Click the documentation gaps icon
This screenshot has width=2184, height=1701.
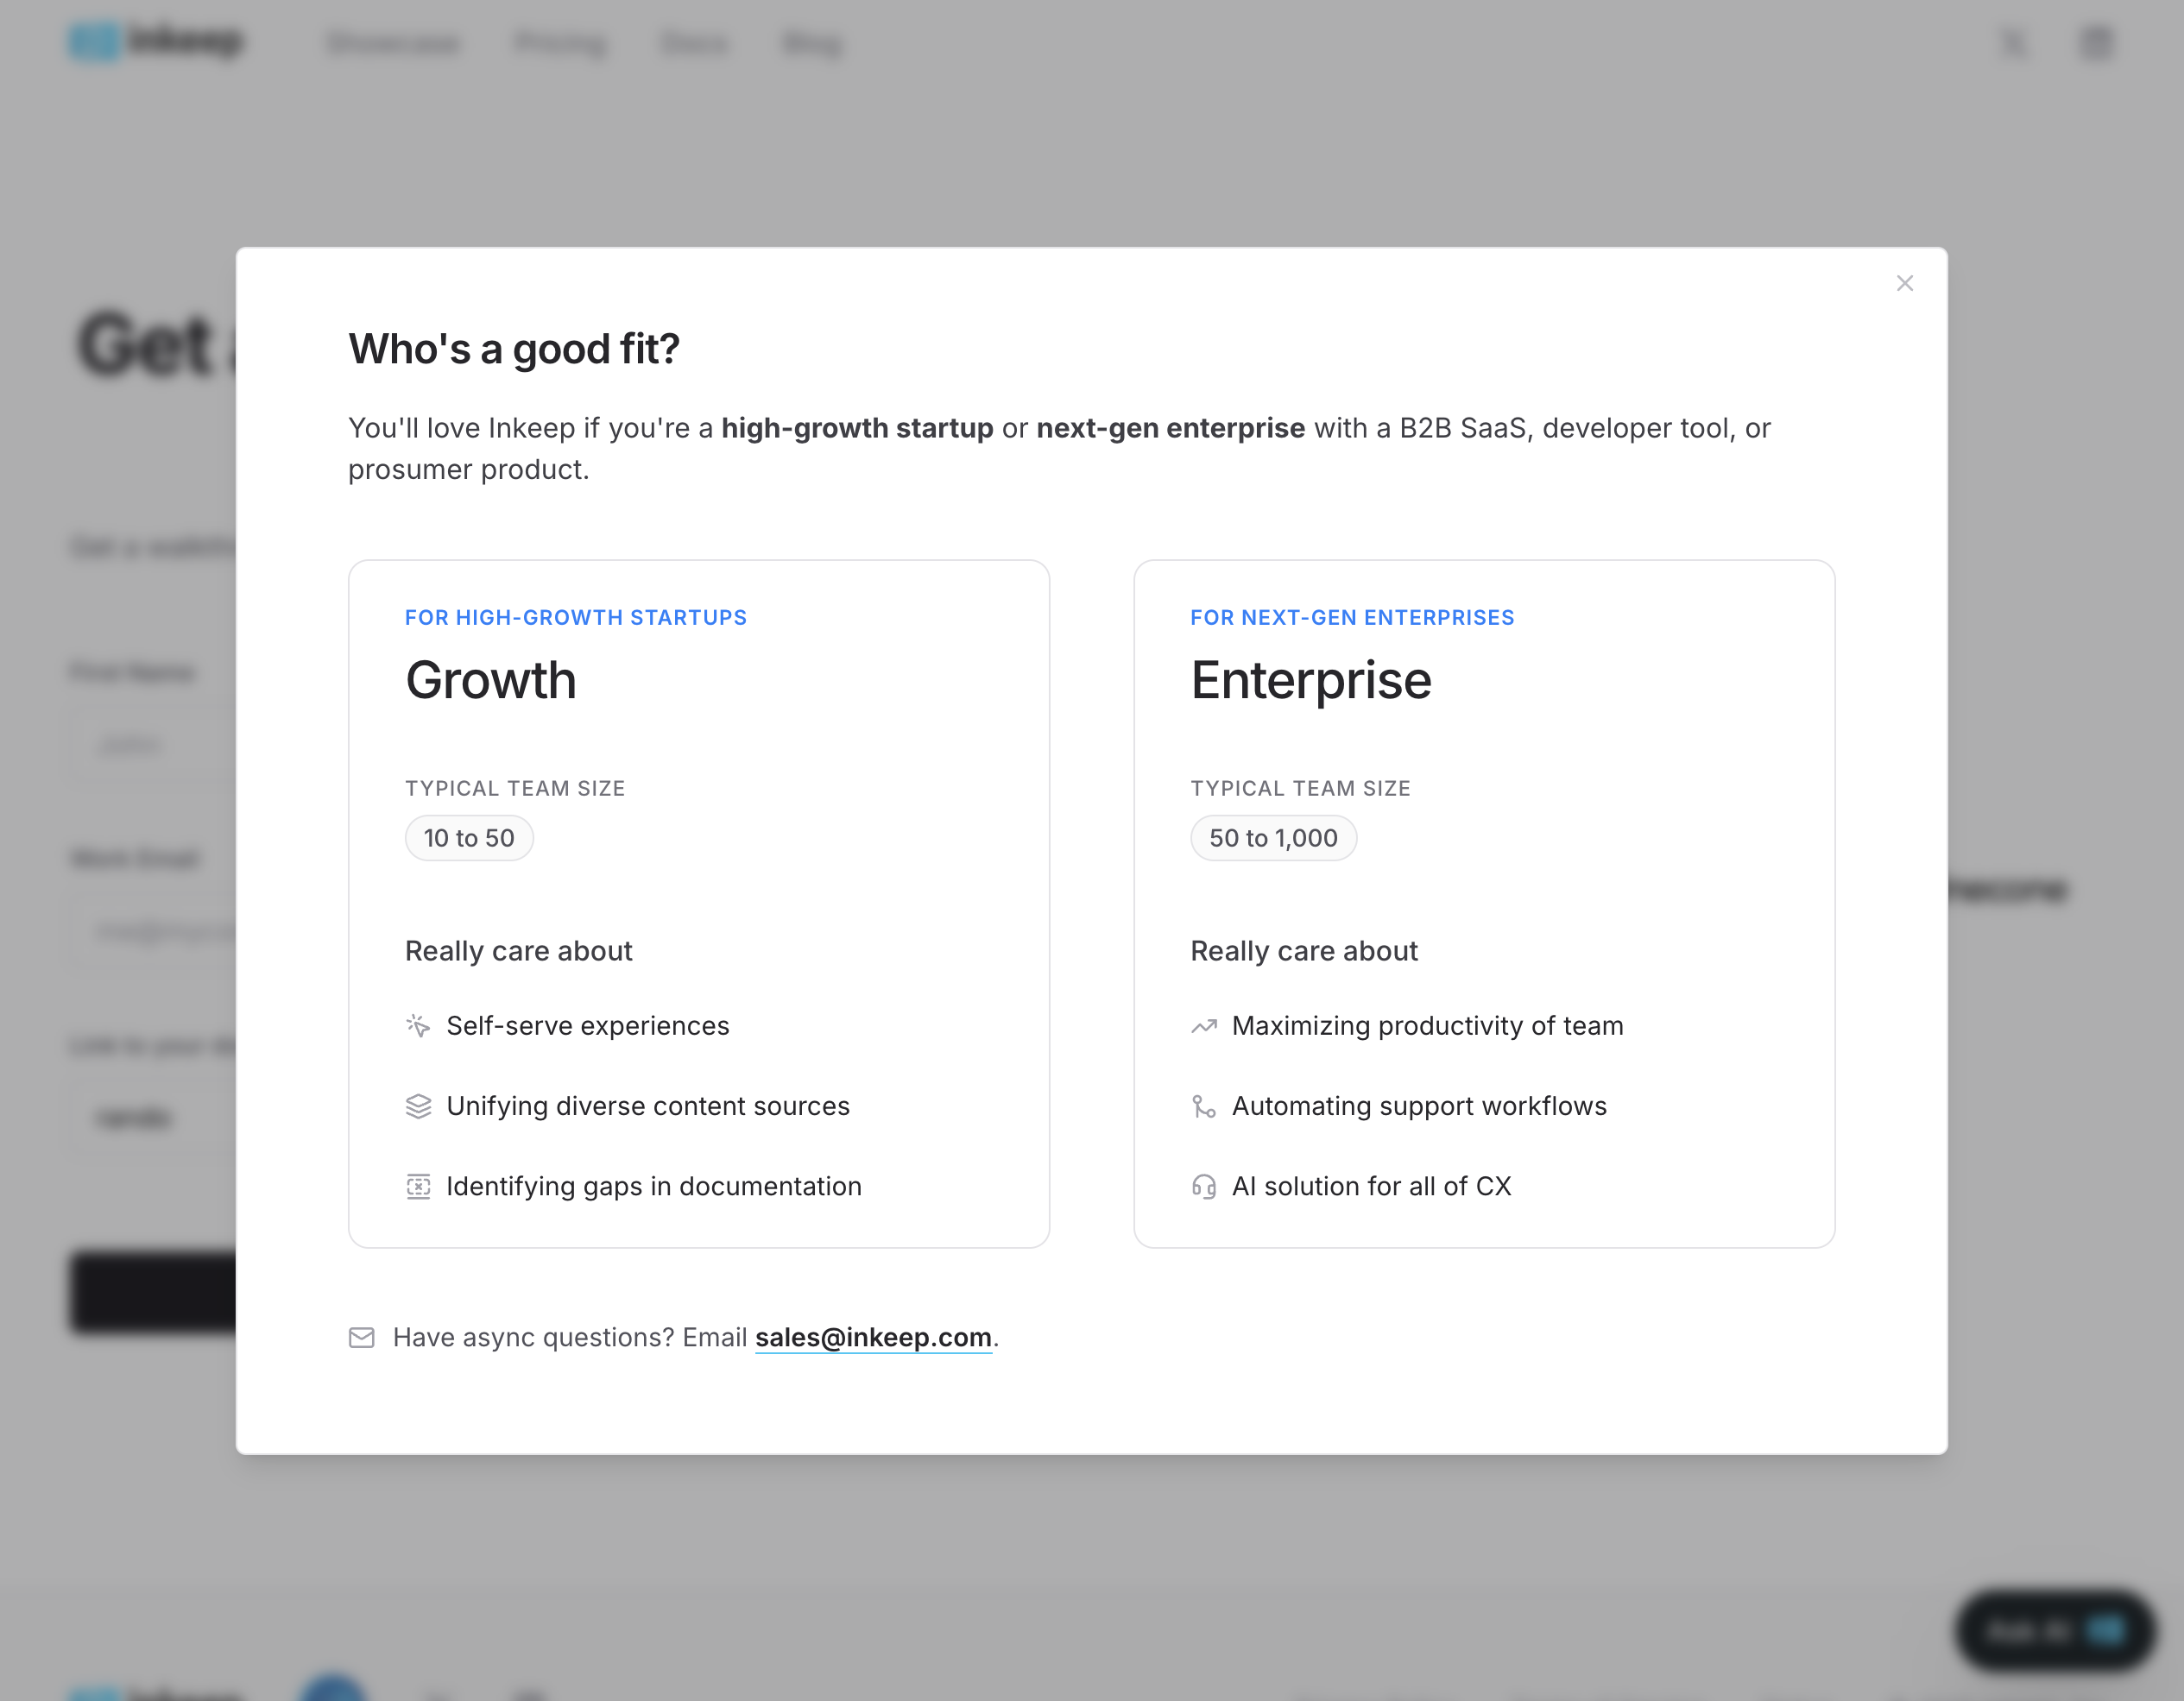(x=418, y=1186)
